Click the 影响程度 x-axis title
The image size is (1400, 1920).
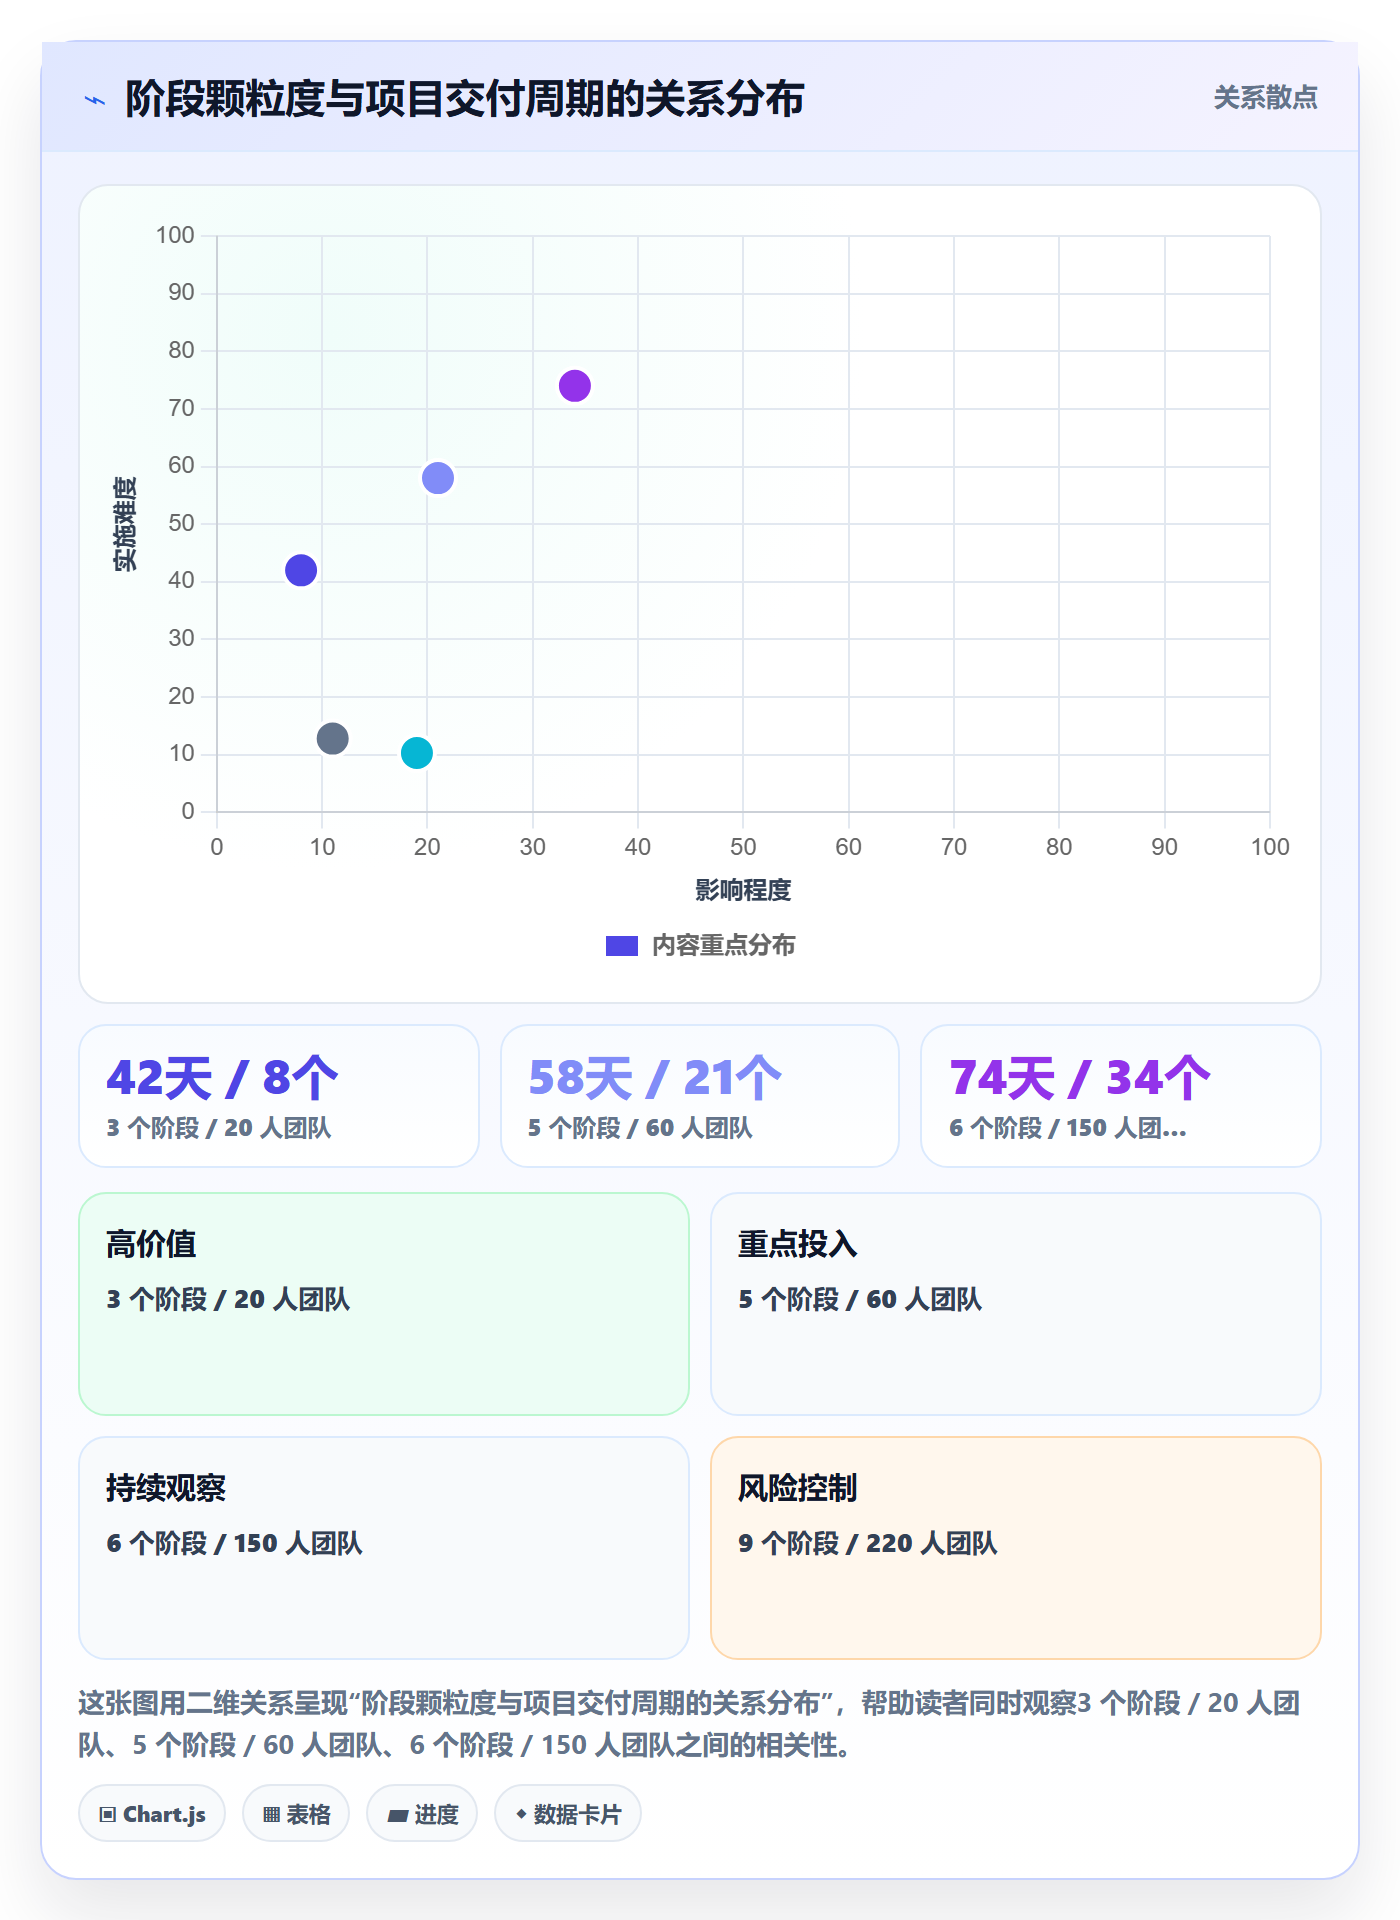click(x=743, y=890)
